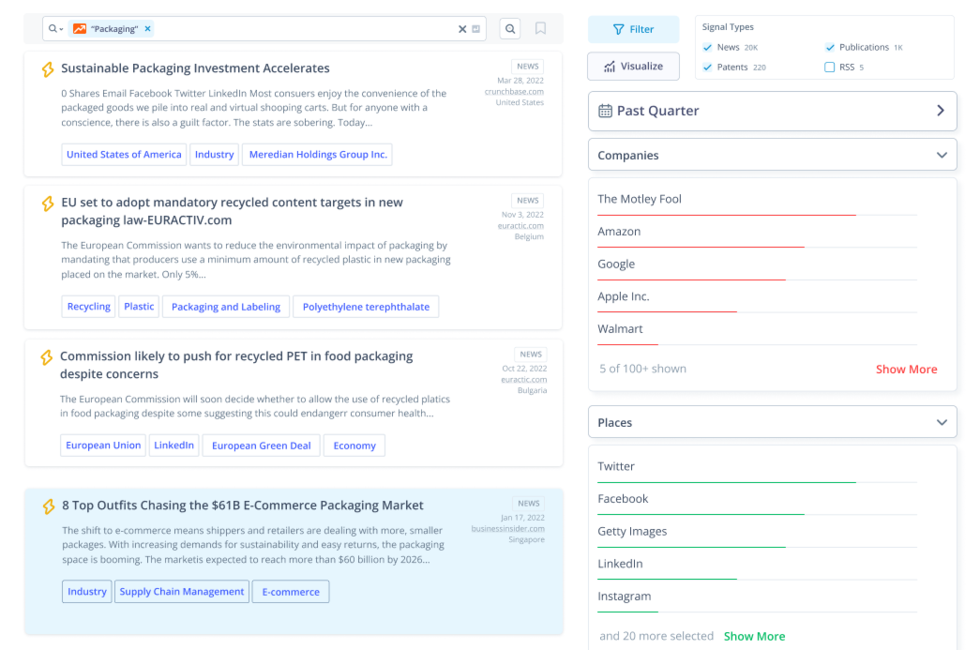Click the orange trend icon in search chip
Screen dimensions: 980x650
[x=80, y=29]
